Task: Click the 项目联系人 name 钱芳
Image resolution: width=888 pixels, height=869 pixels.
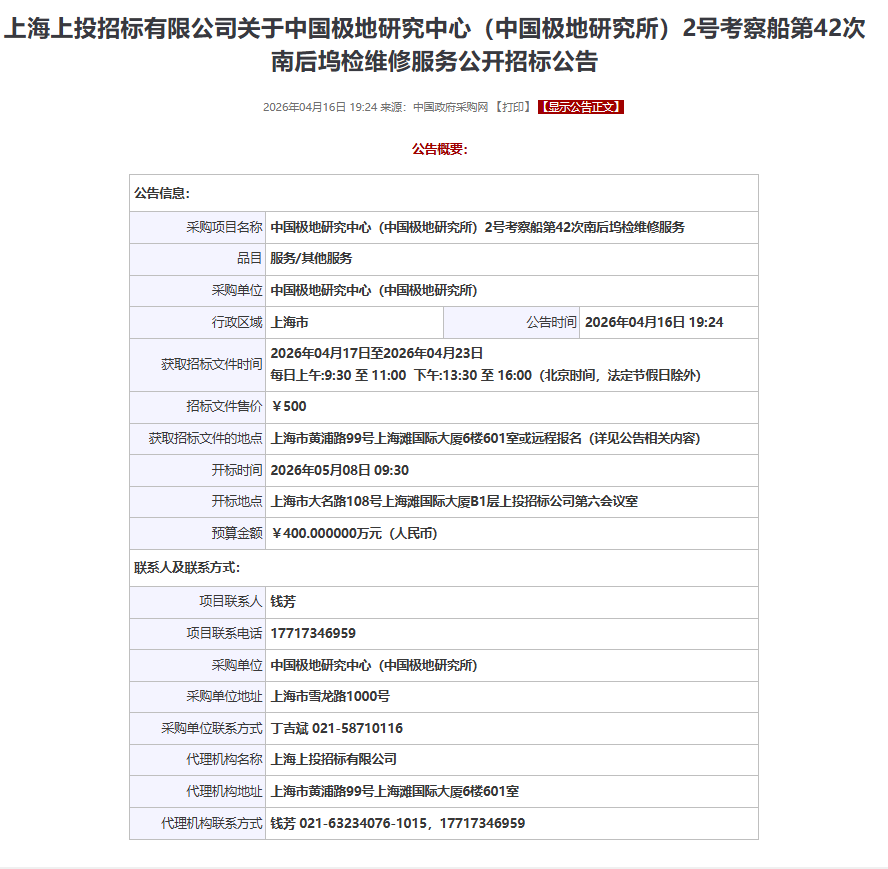Action: point(283,602)
